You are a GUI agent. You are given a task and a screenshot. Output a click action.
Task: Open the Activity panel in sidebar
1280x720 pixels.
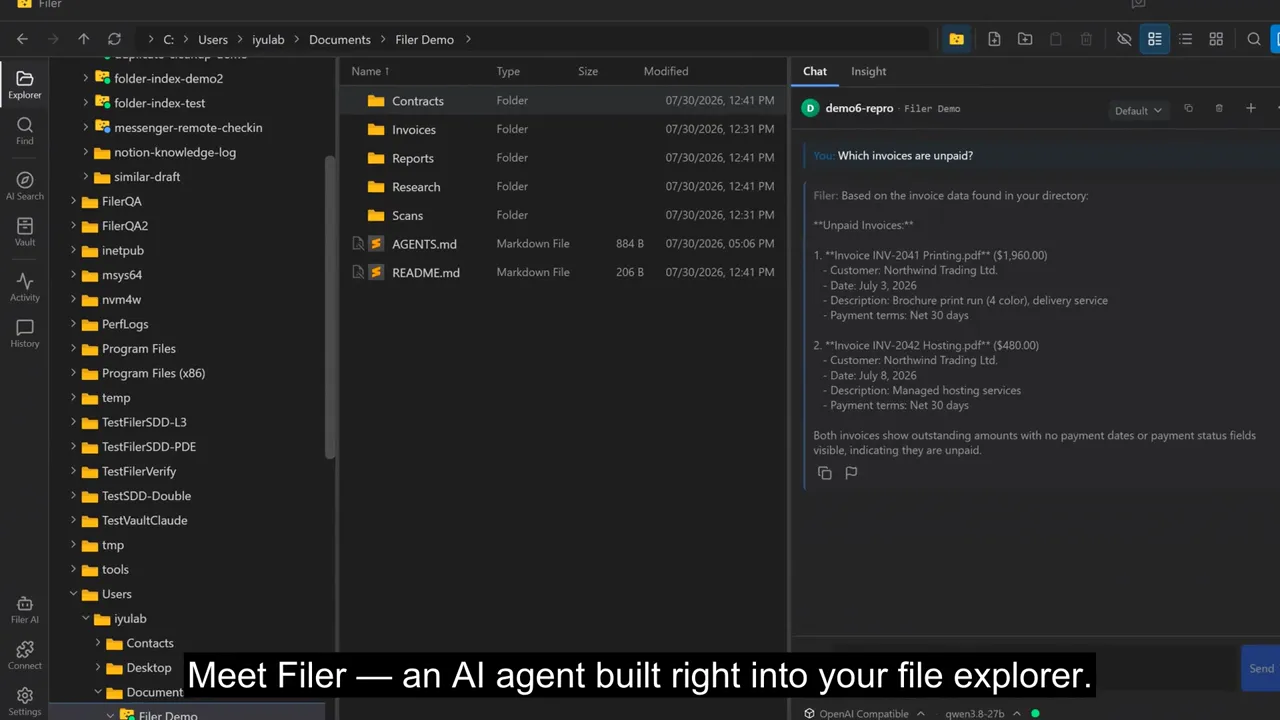(24, 288)
